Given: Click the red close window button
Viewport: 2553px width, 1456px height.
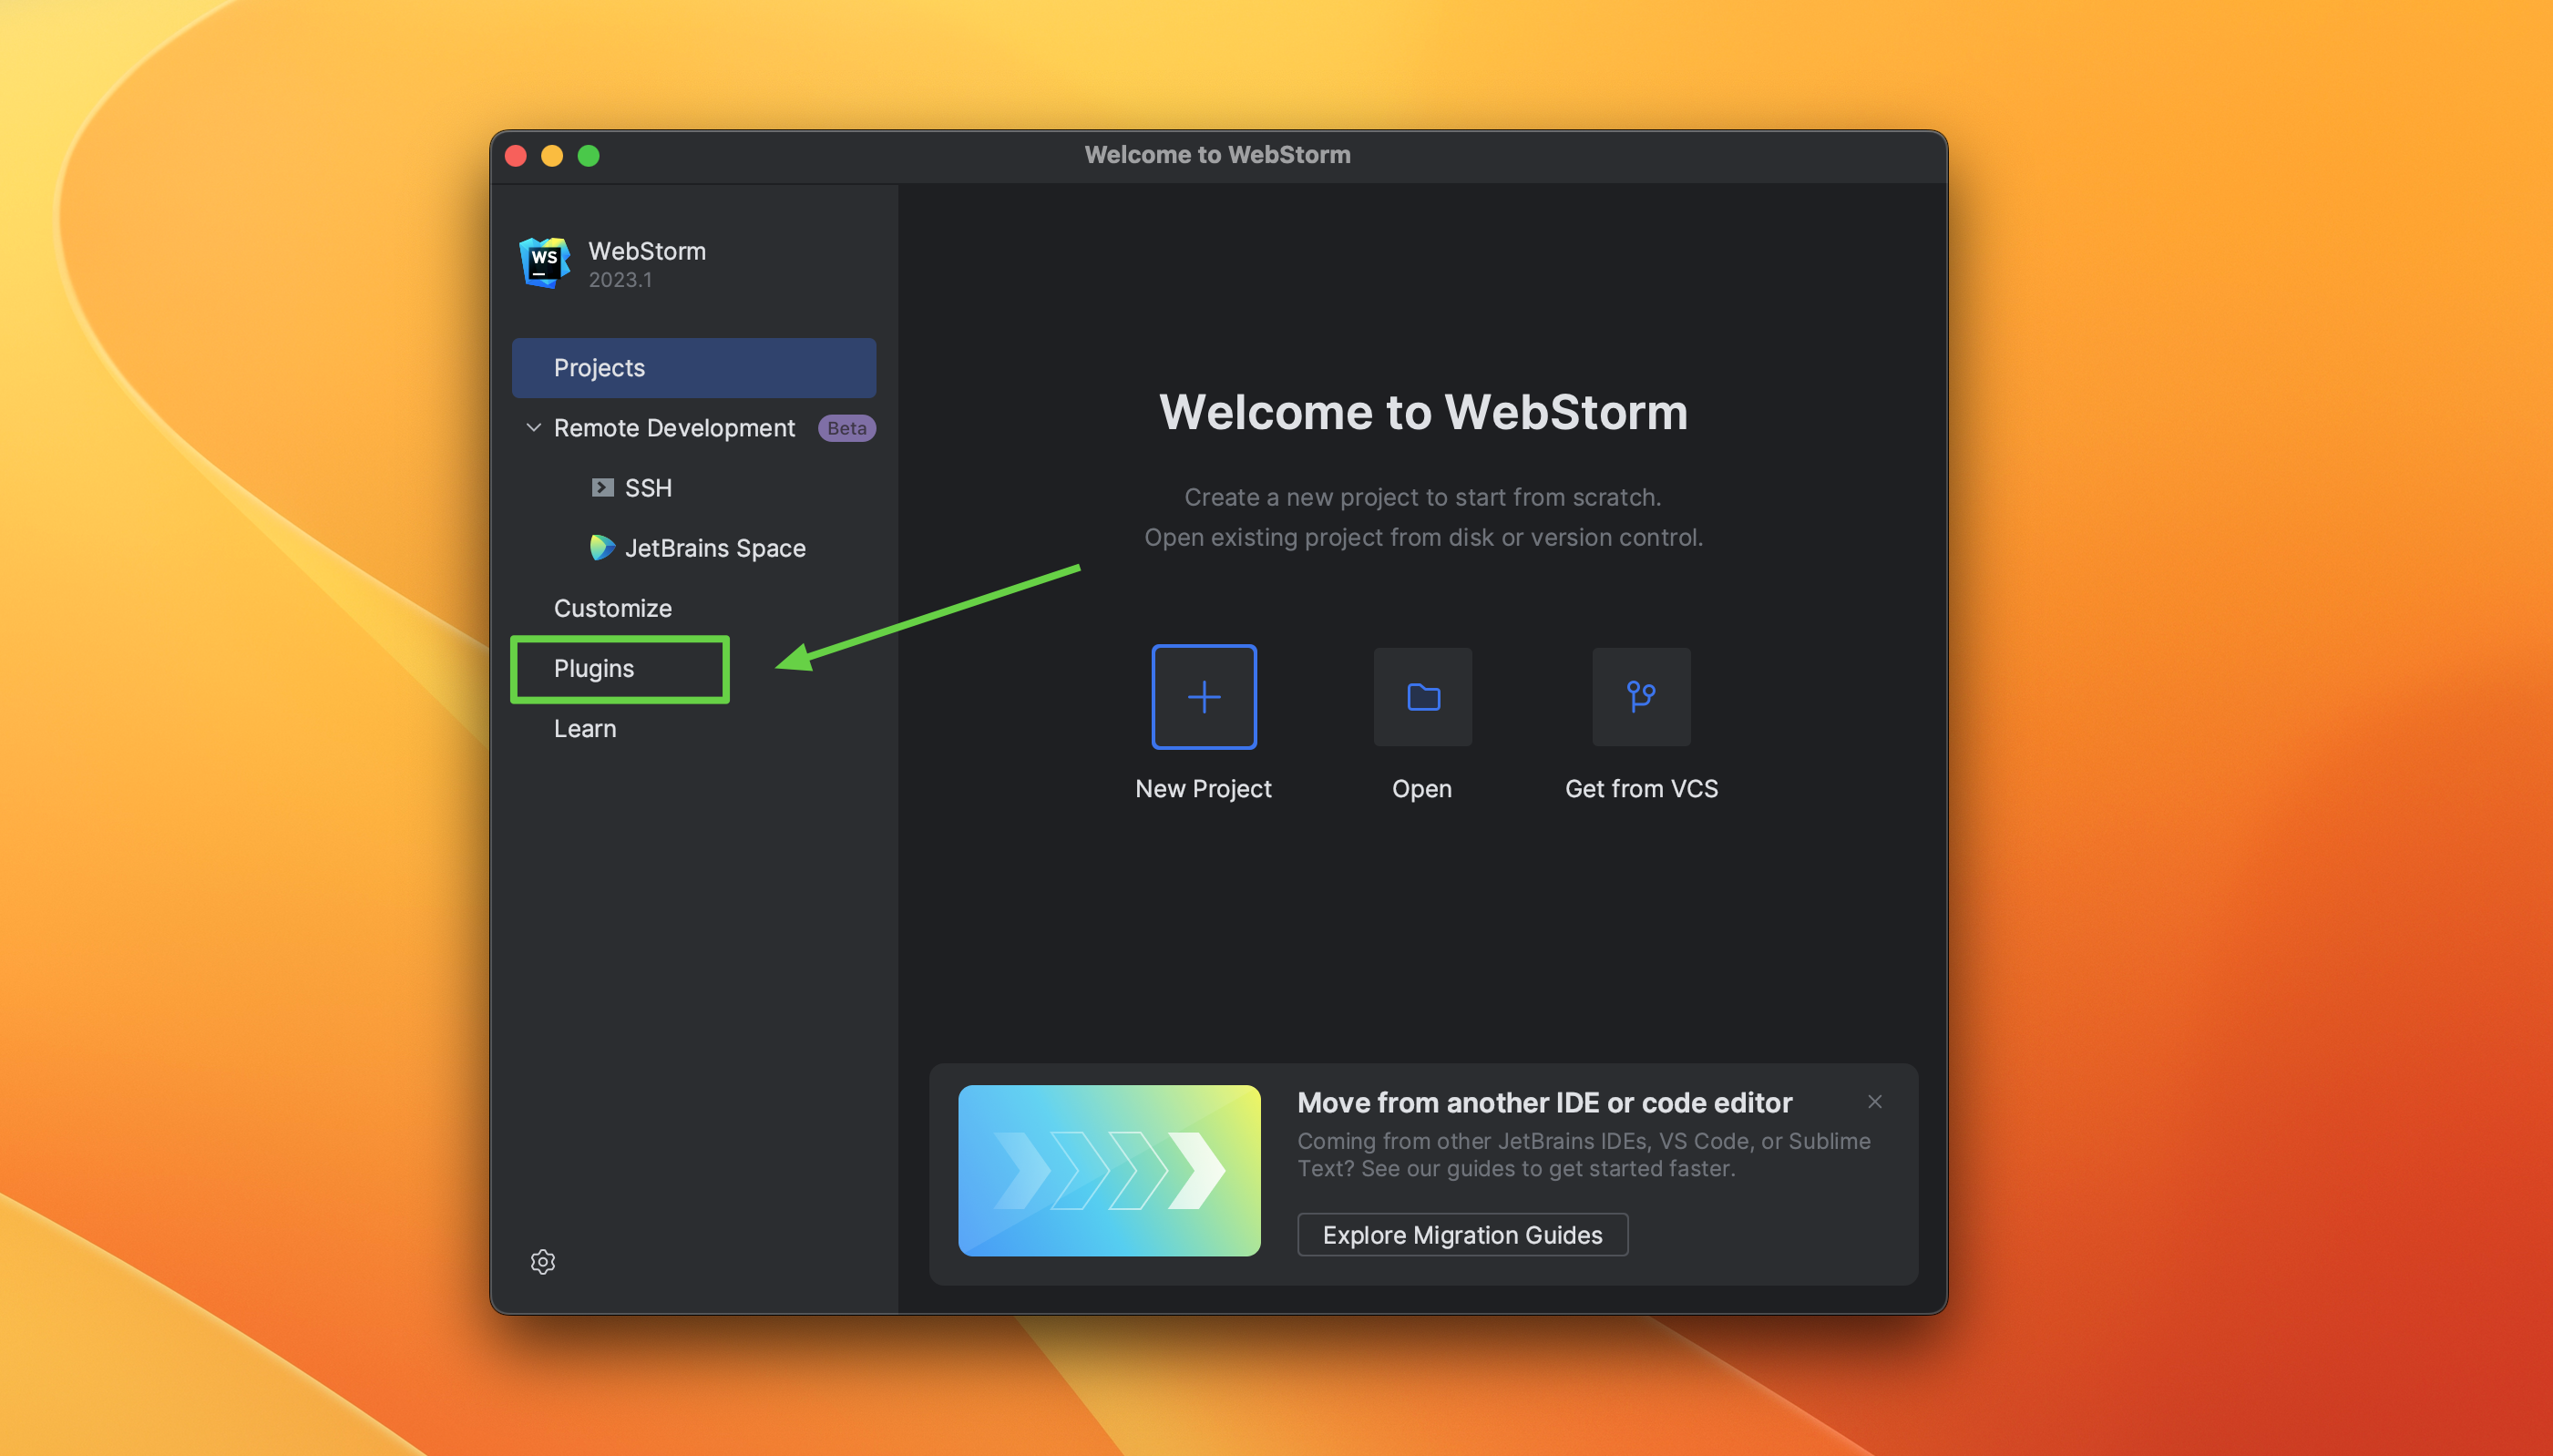Looking at the screenshot, I should (x=516, y=156).
